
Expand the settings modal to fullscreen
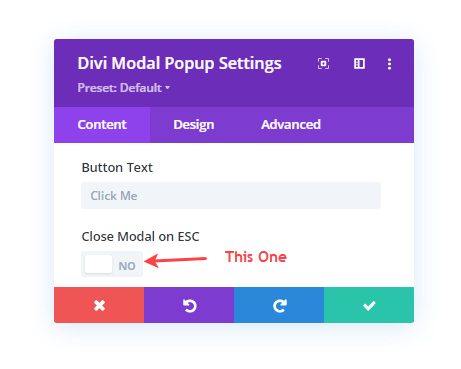click(x=323, y=63)
